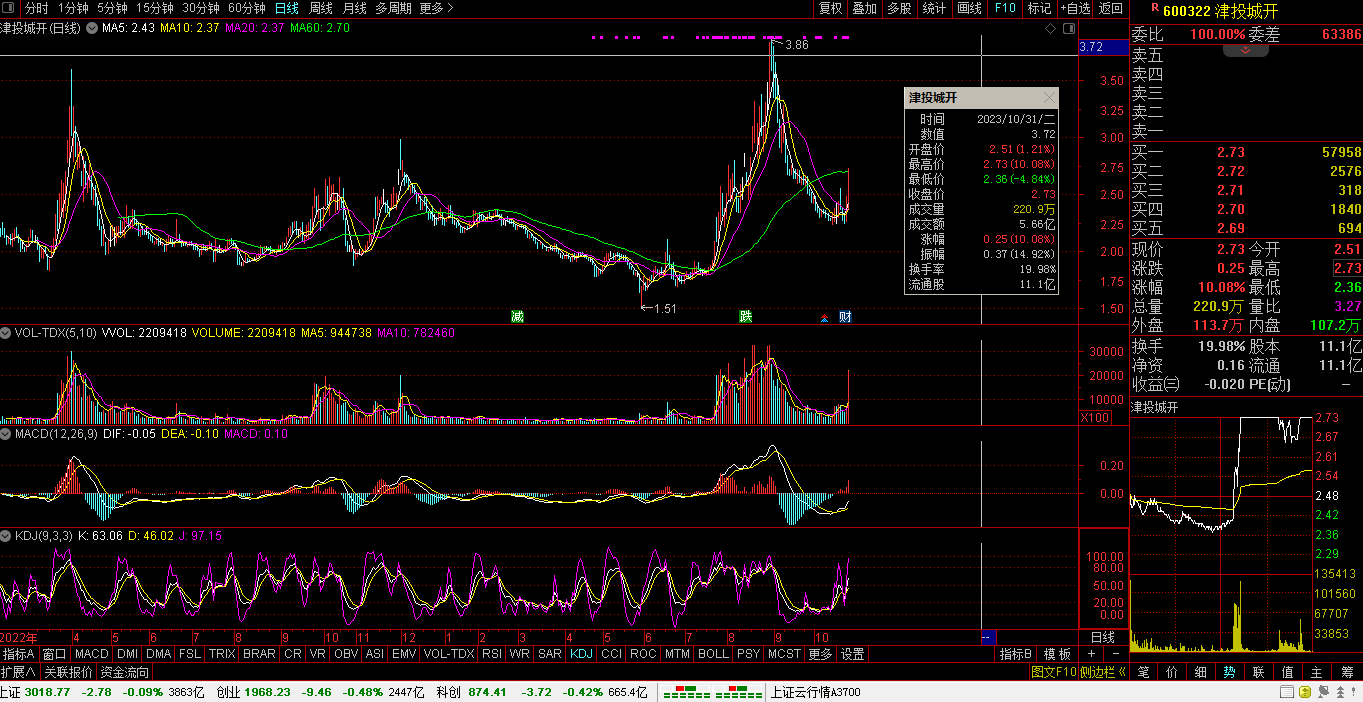
Task: Toggle the 侧边栏 sidebar button
Action: pos(1103,672)
